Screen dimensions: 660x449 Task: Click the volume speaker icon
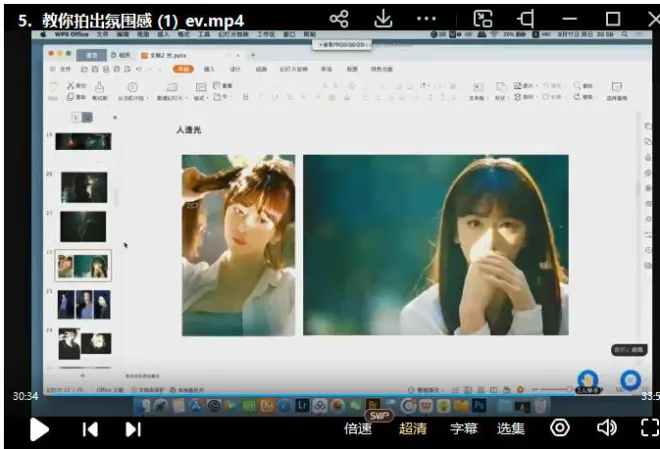point(606,428)
